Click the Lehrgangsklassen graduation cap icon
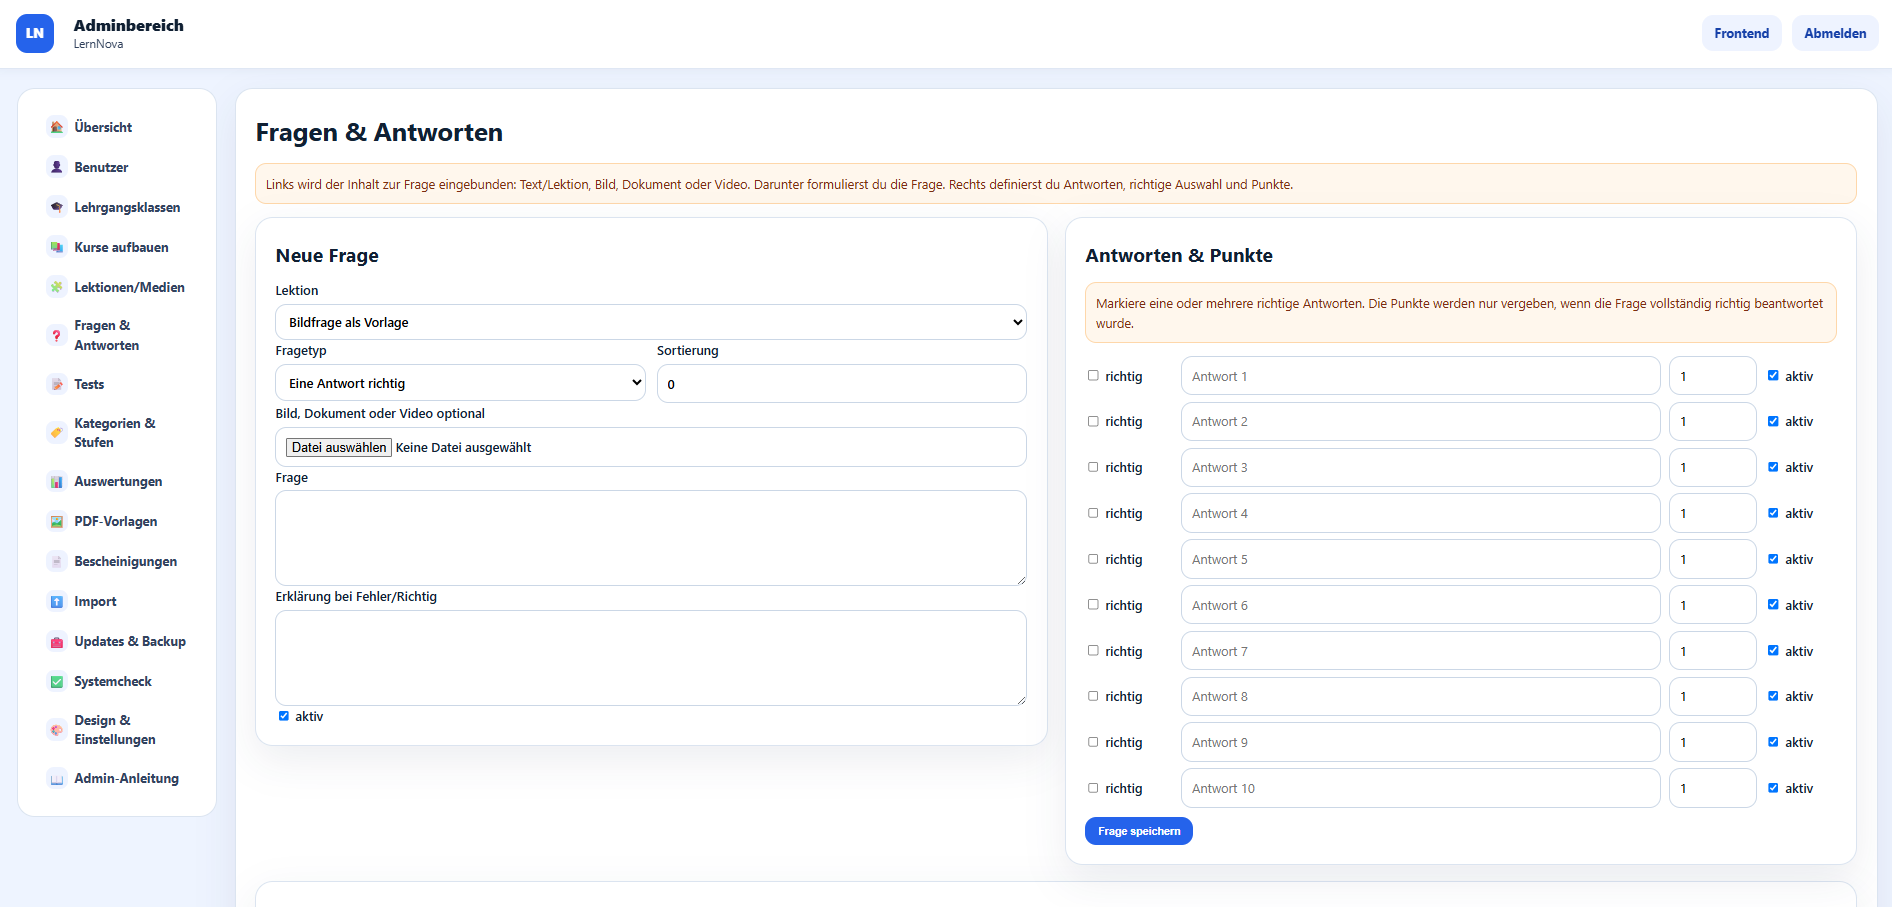Screen dimensions: 1892x907 57,207
